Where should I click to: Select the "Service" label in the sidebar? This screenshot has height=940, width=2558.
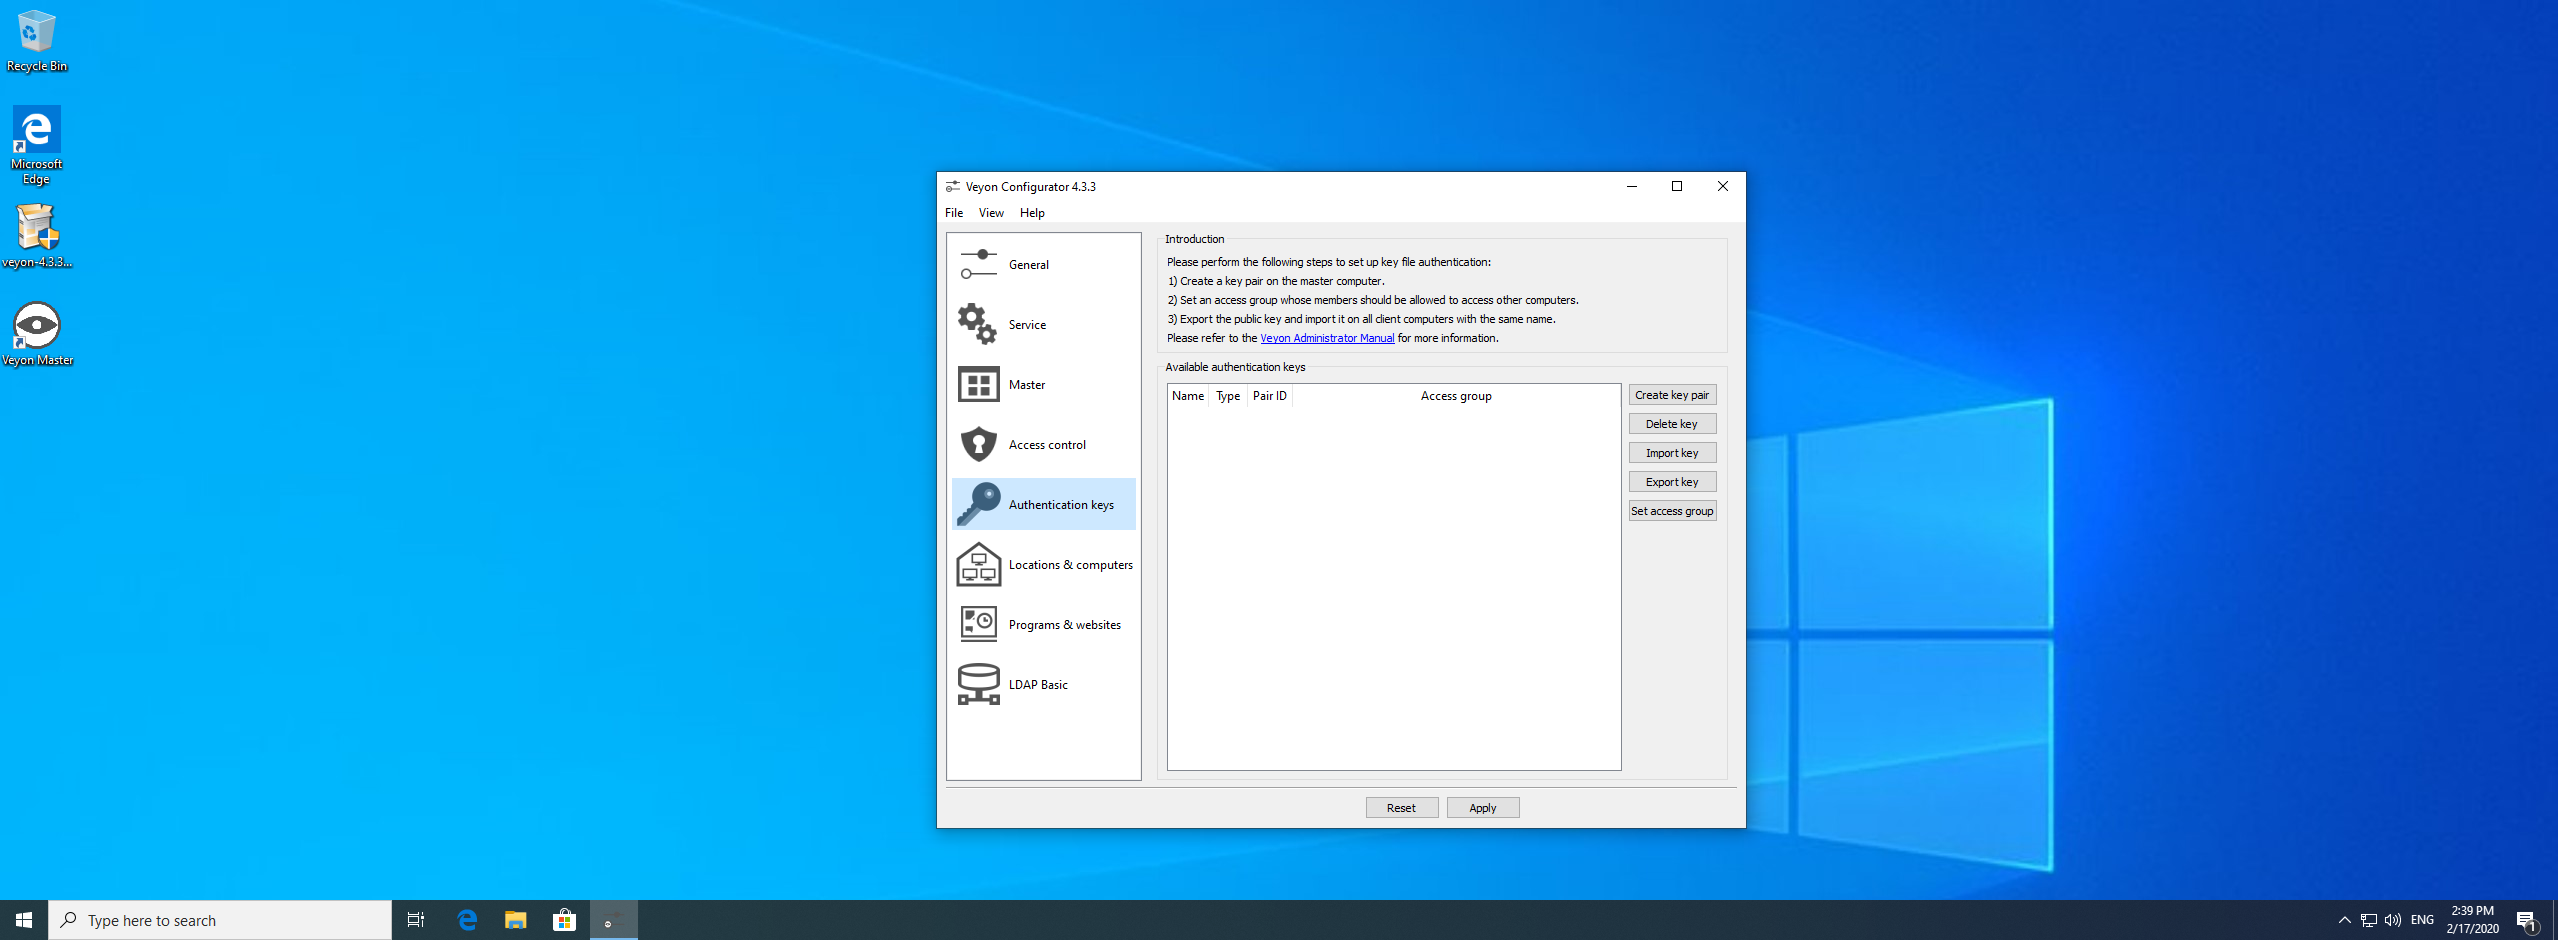pyautogui.click(x=1027, y=325)
